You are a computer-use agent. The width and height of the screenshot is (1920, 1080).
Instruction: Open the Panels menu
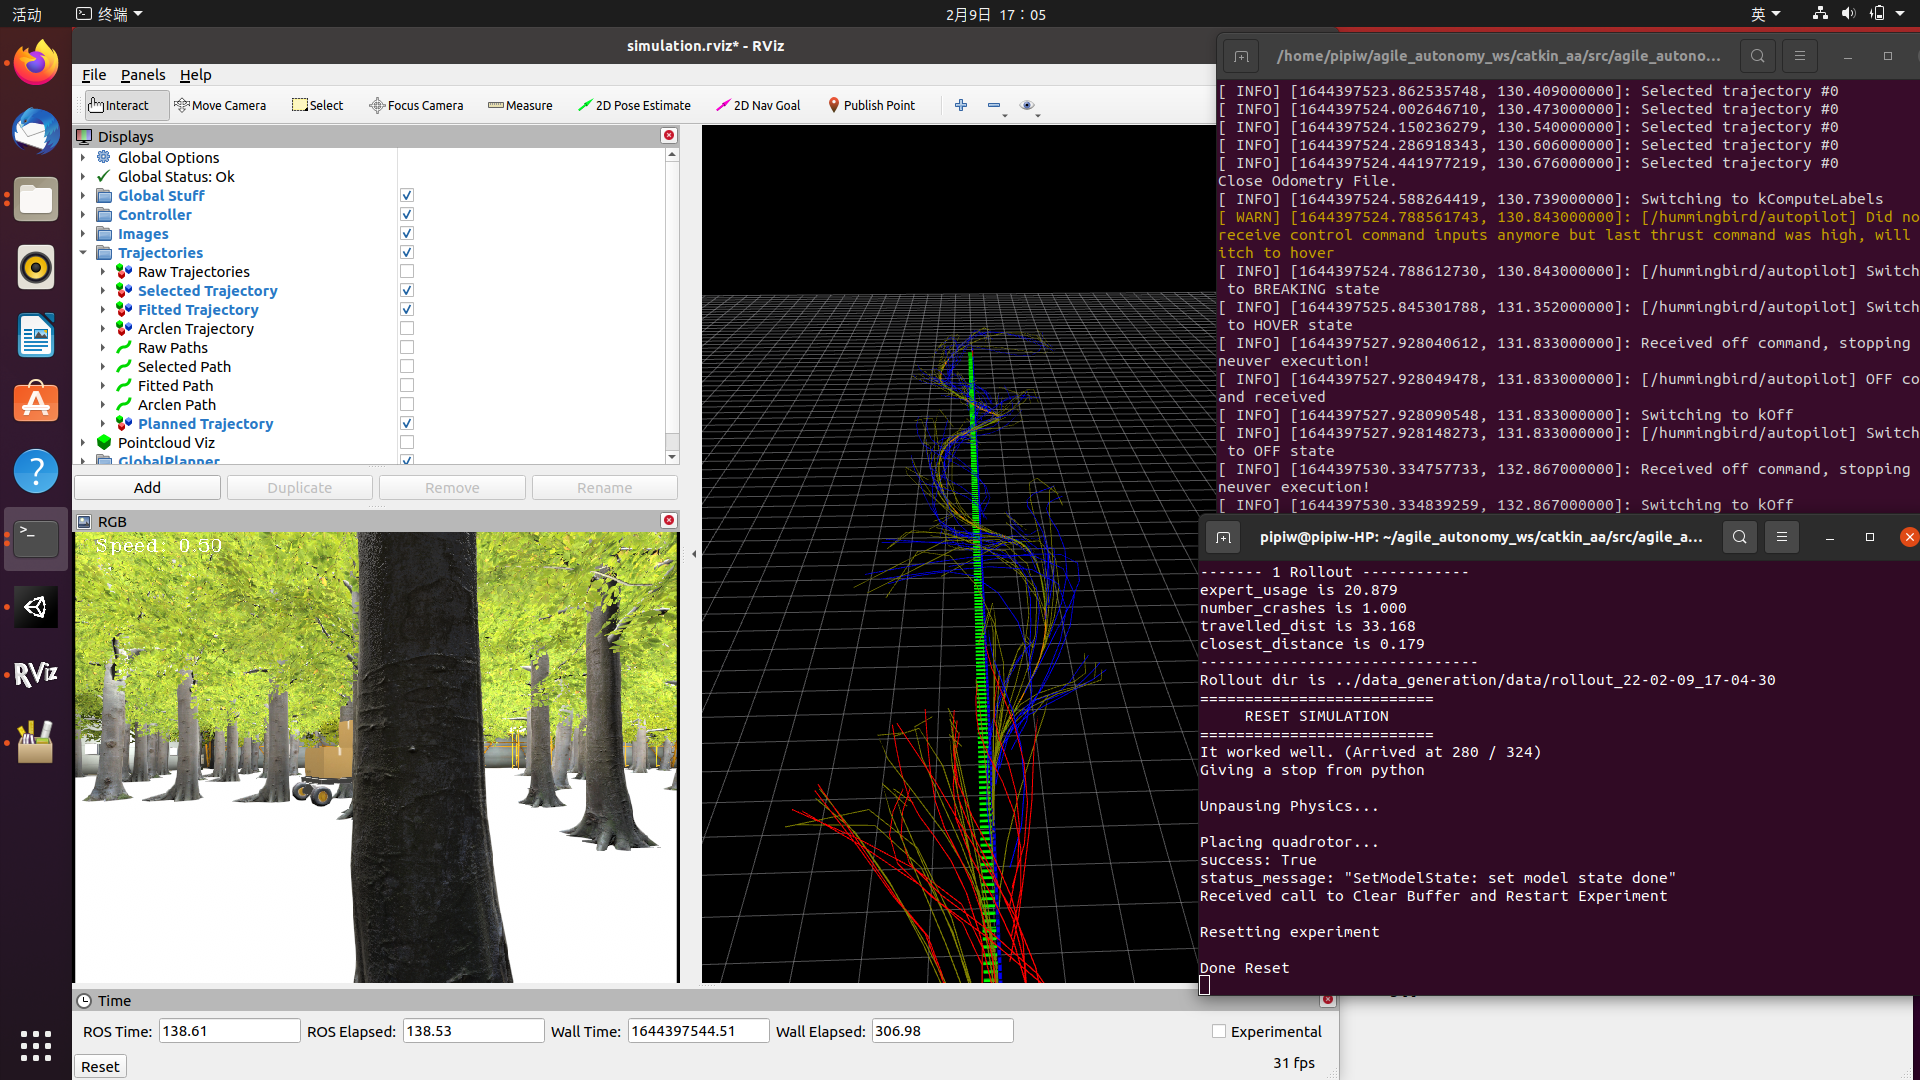(143, 75)
